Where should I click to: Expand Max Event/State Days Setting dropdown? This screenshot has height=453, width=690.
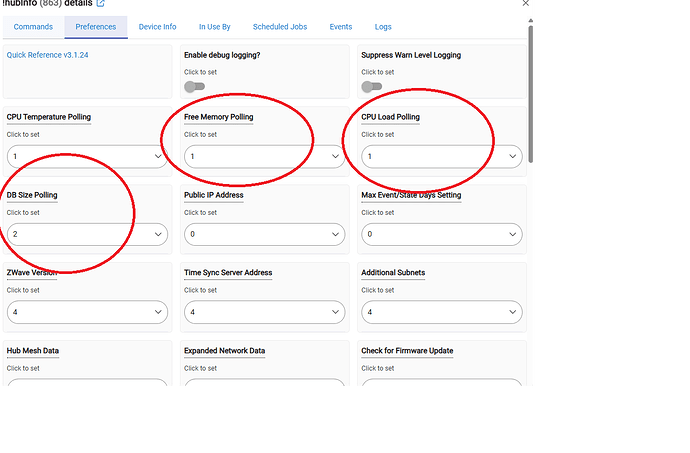coord(442,234)
